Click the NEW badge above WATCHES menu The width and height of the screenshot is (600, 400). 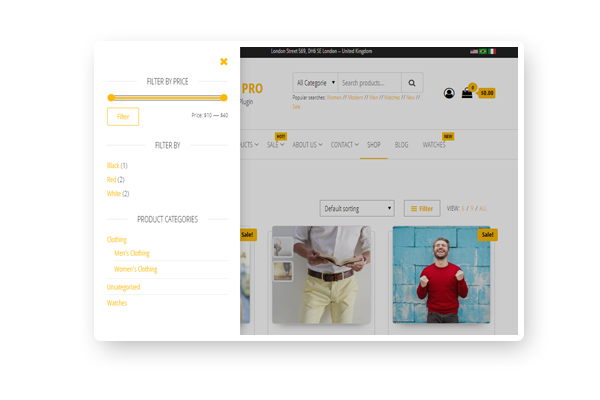[x=448, y=136]
